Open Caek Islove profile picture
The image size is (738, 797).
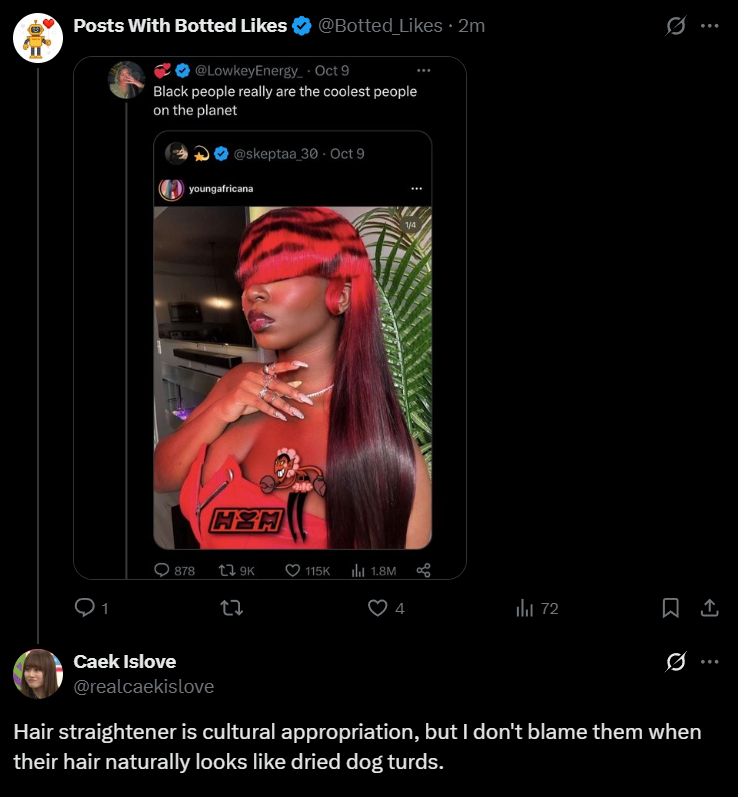tap(38, 673)
